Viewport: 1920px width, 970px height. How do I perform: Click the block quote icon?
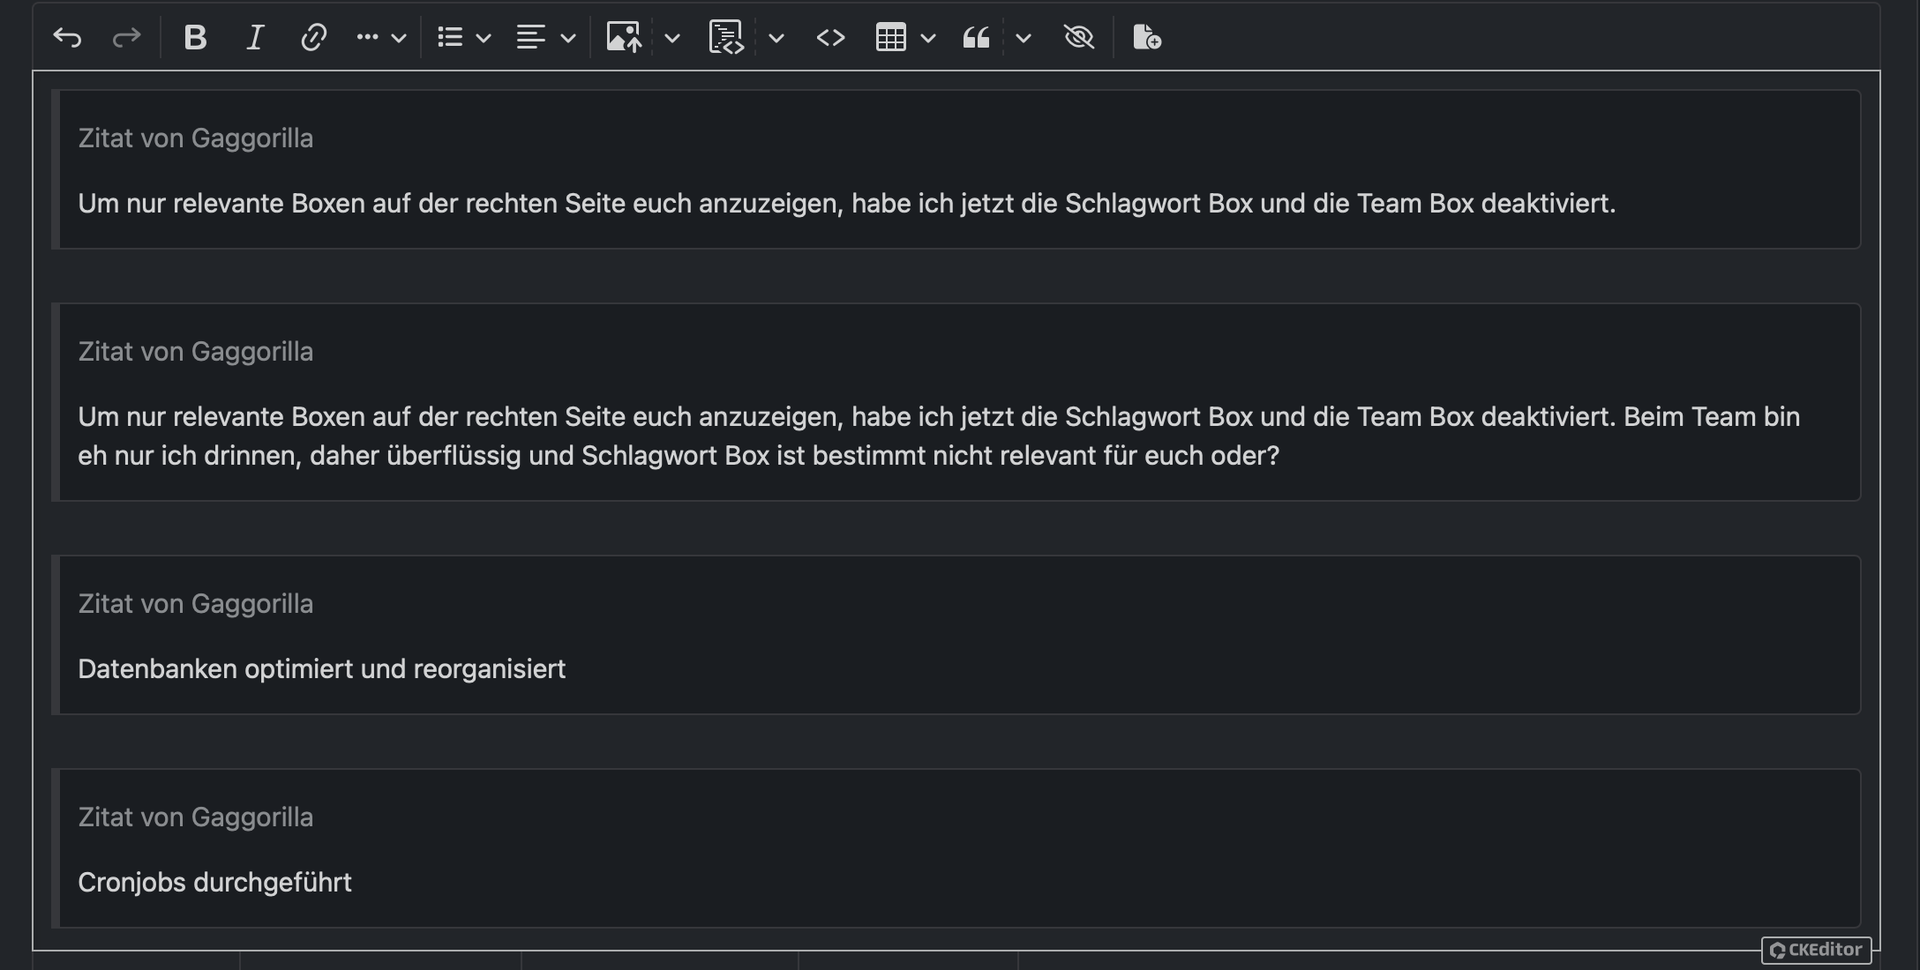(x=976, y=38)
